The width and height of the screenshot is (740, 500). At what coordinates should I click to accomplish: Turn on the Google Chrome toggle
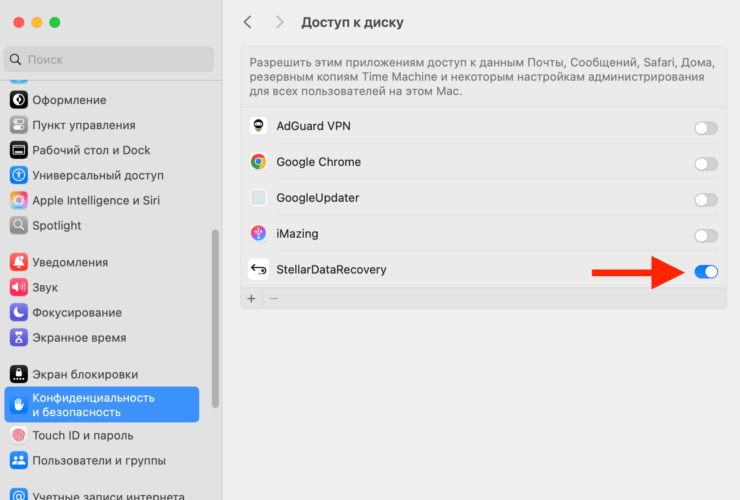point(706,164)
